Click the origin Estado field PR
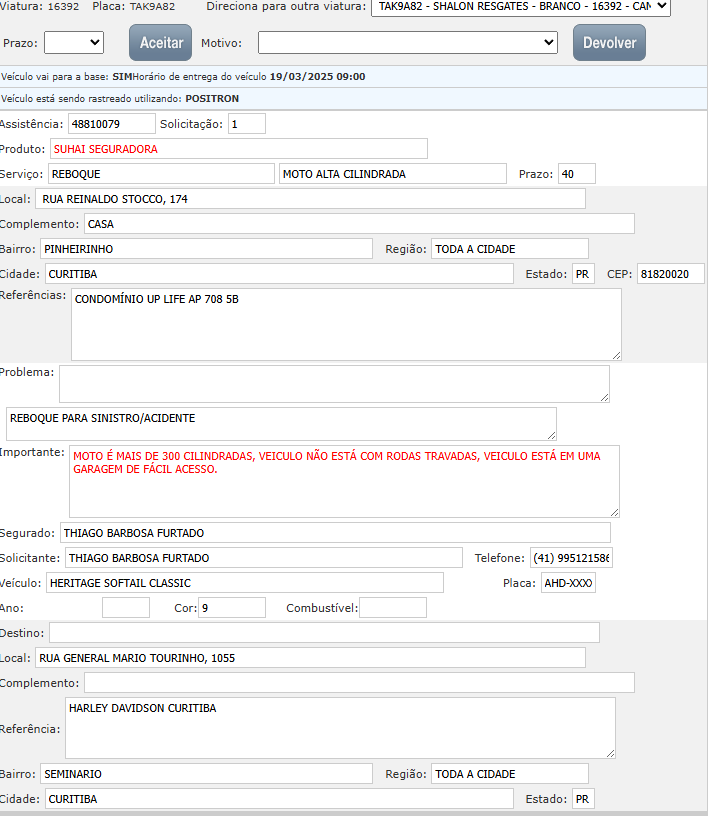The height and width of the screenshot is (816, 709). pos(583,274)
